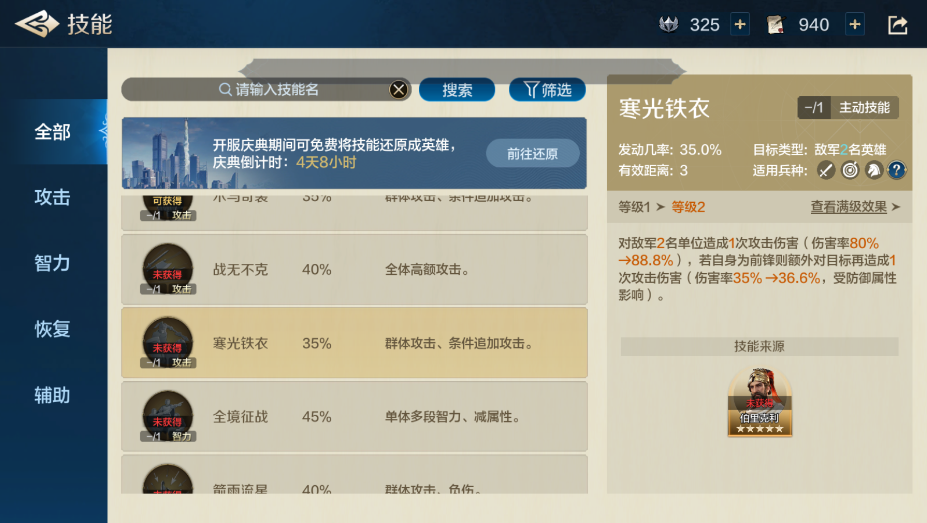Click the 群体攻击、条件追加攻击 description in selected row
This screenshot has height=523, width=927.
(459, 343)
